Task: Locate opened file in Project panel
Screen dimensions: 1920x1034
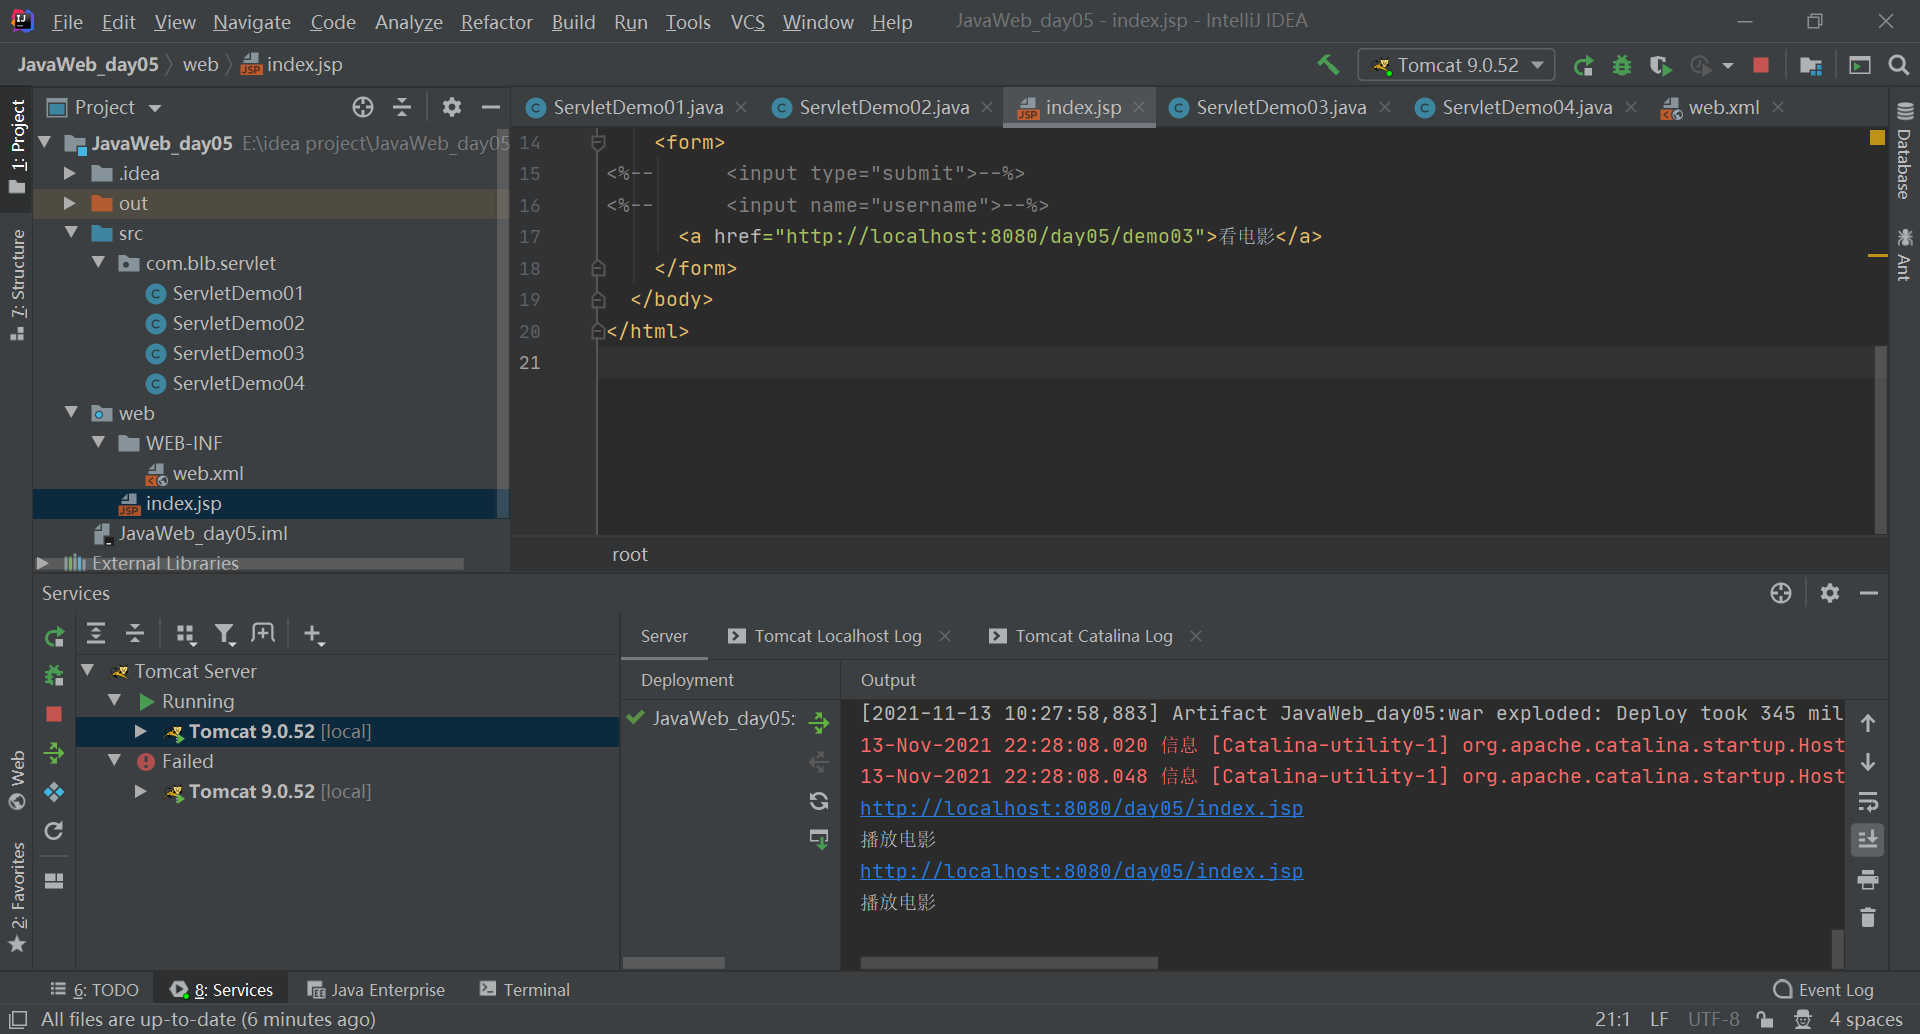Action: [363, 107]
